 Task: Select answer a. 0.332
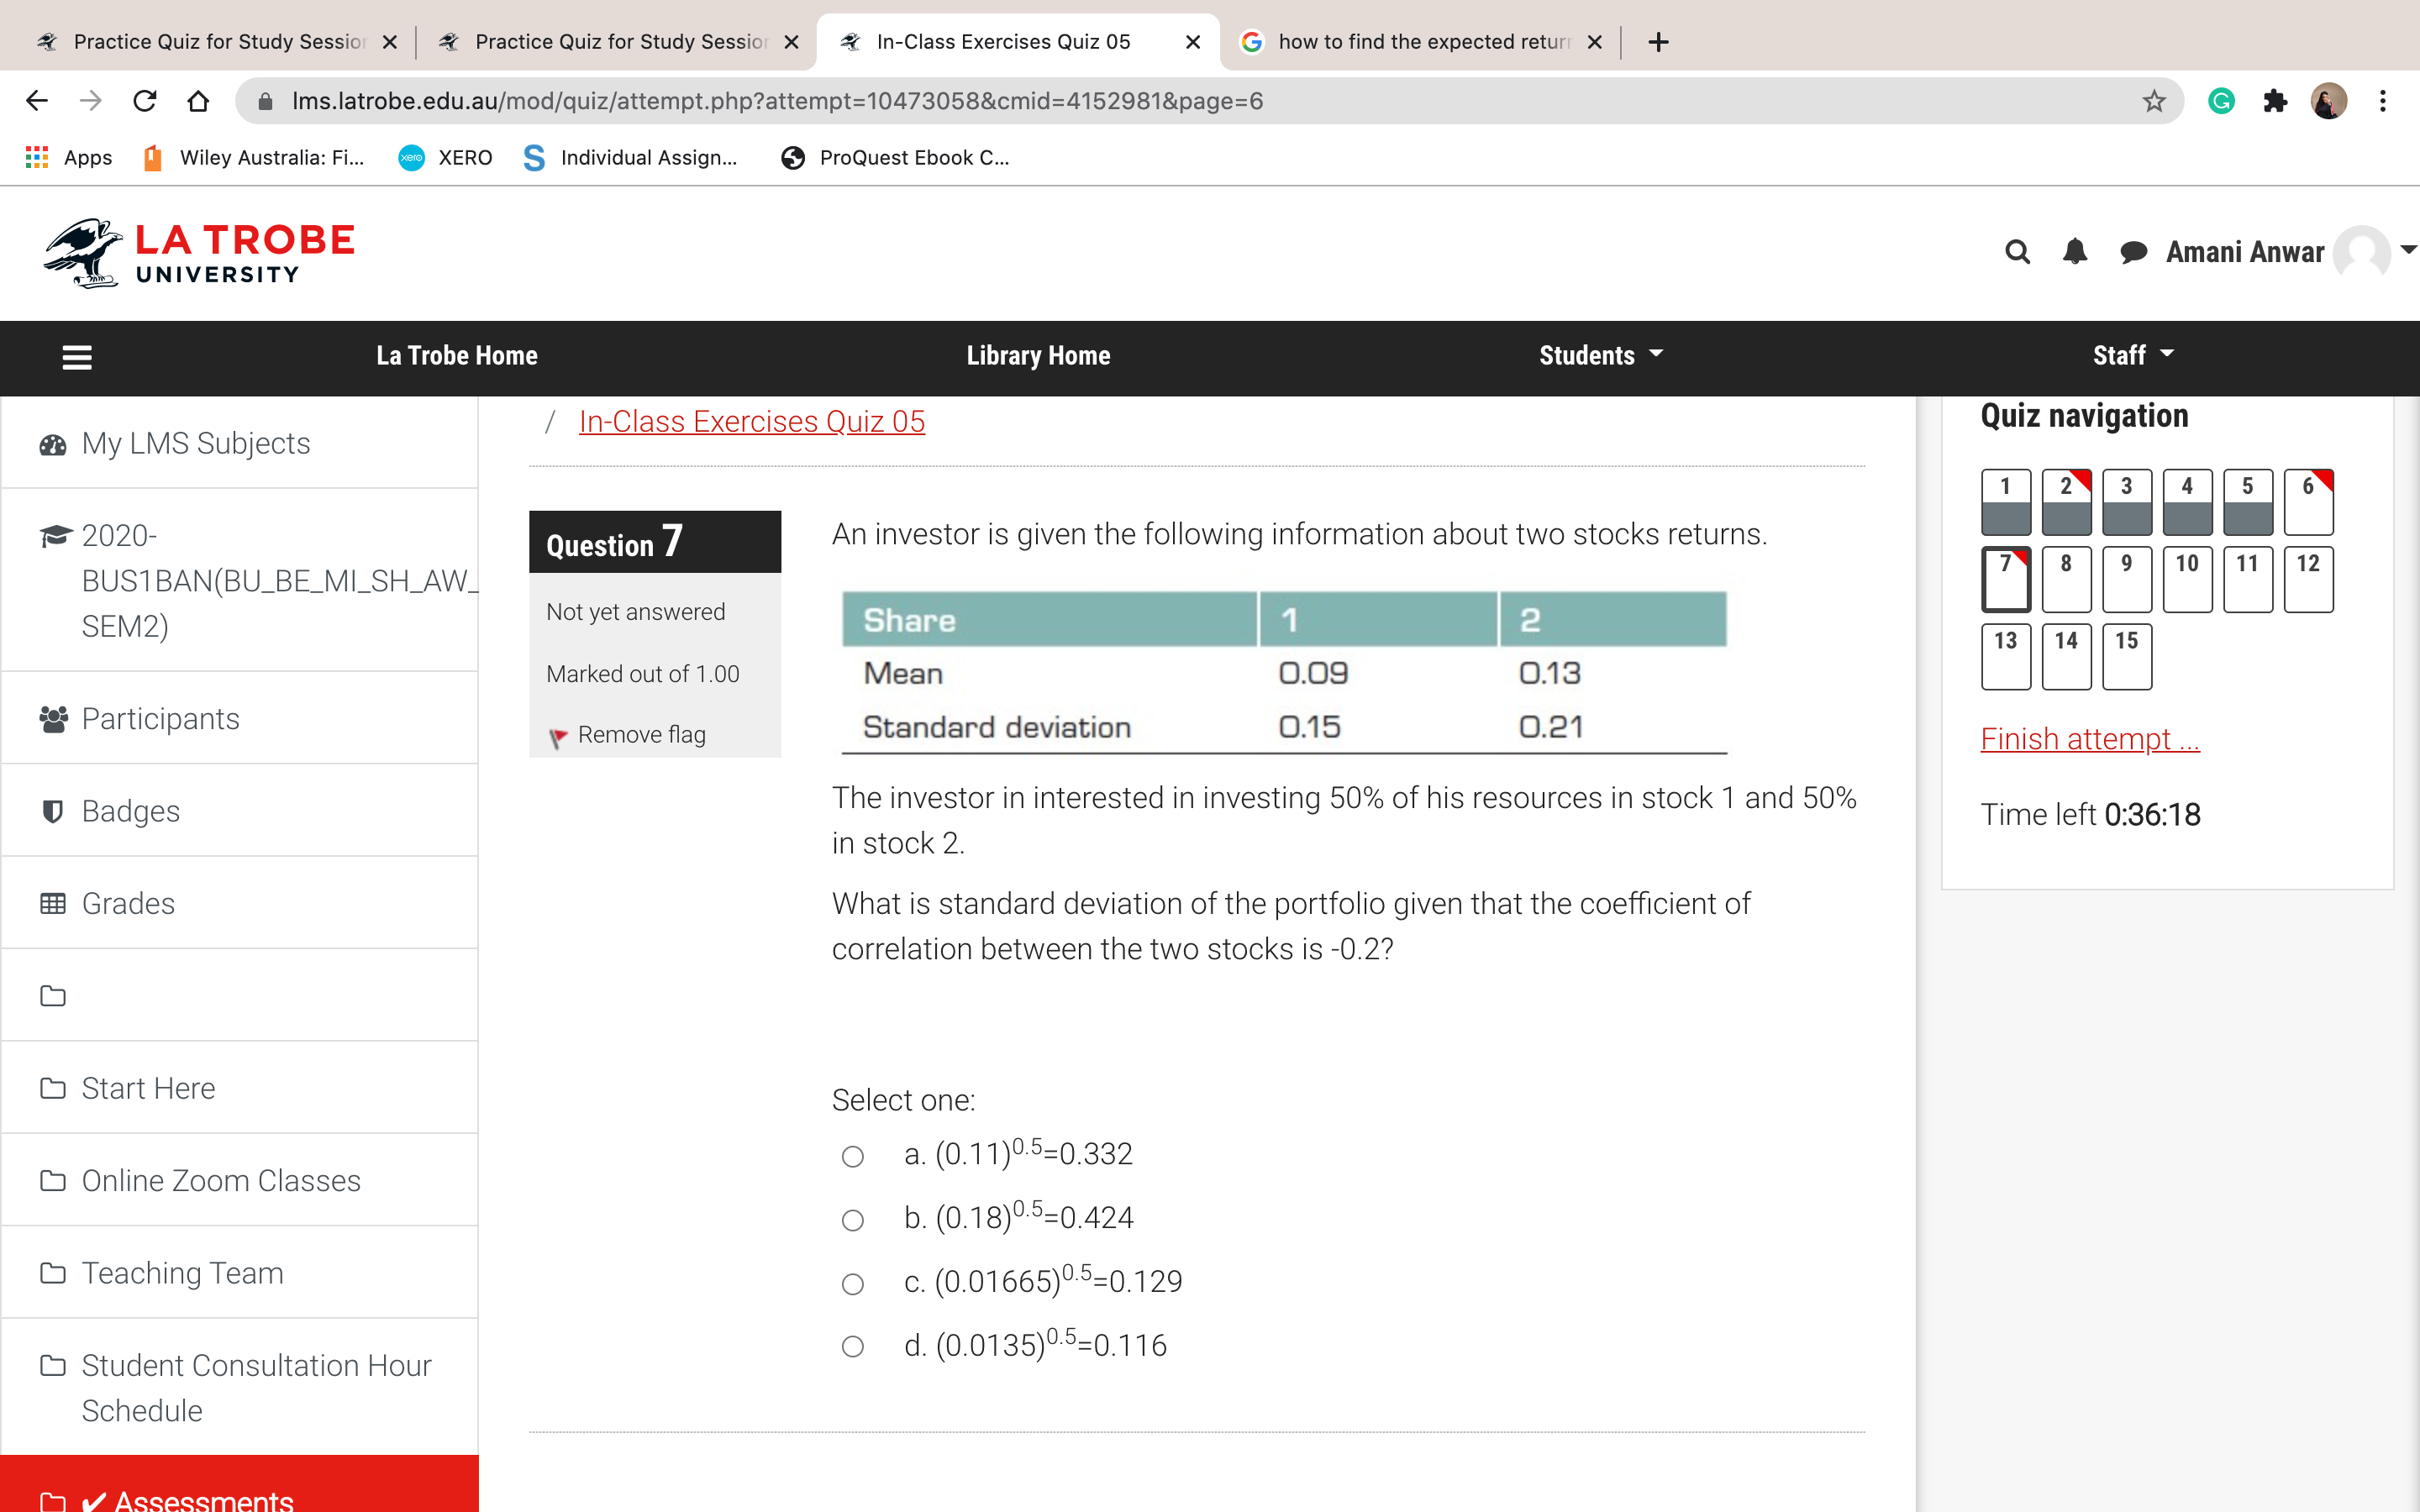pyautogui.click(x=852, y=1157)
